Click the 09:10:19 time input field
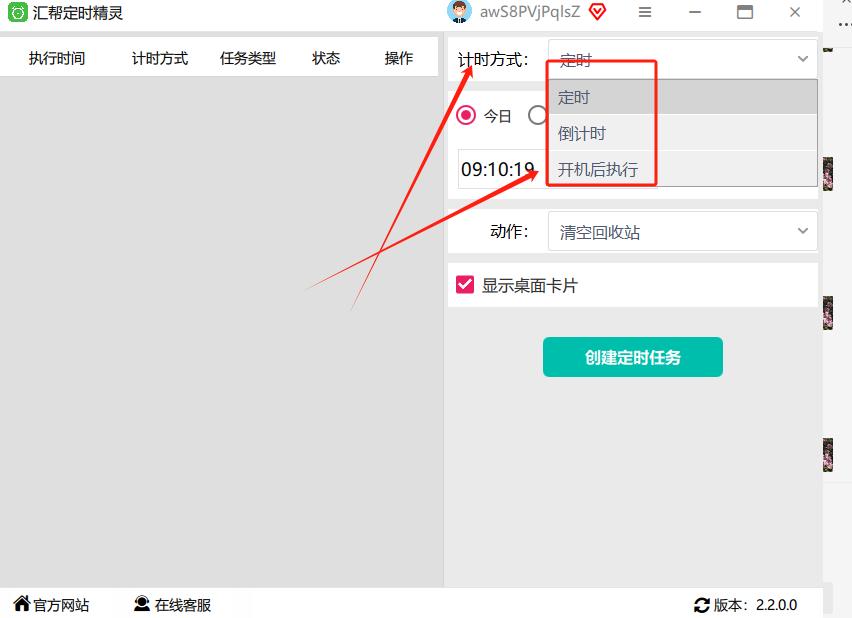 498,170
